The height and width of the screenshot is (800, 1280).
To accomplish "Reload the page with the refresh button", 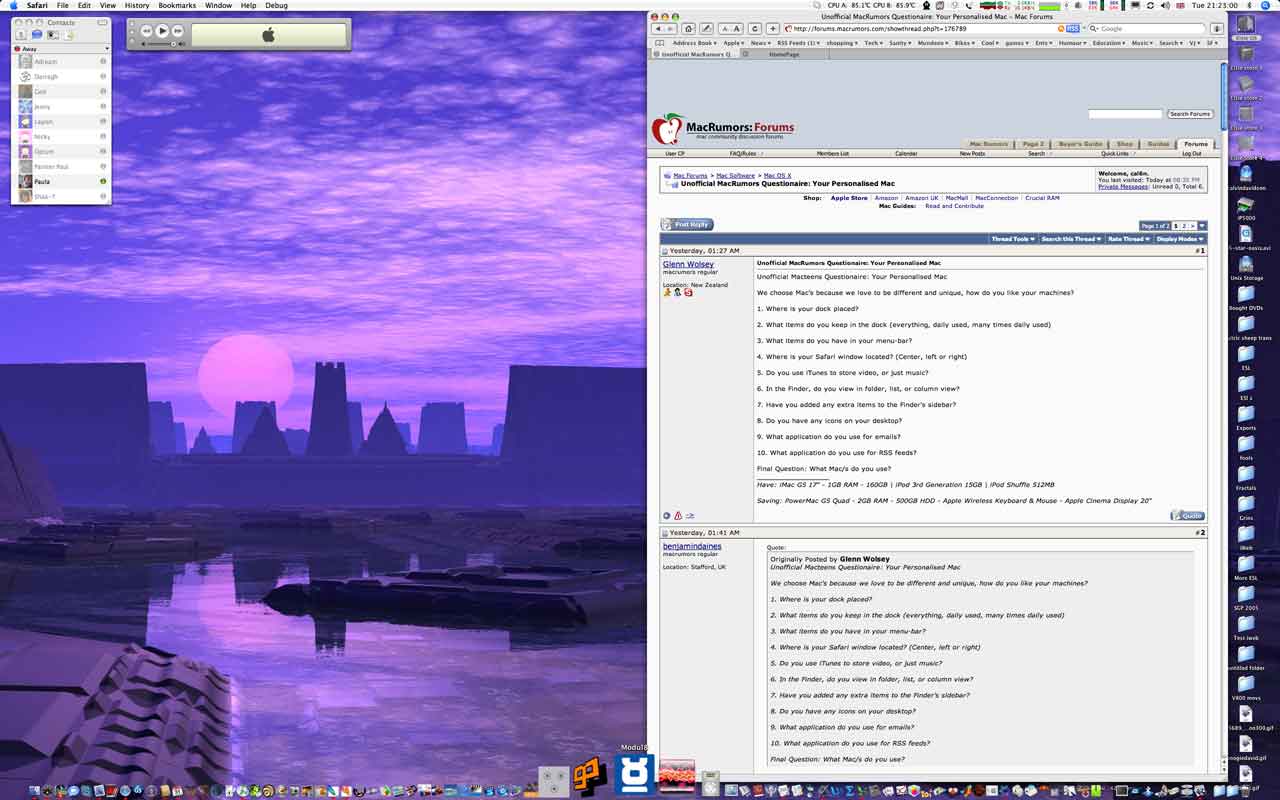I will (x=755, y=29).
